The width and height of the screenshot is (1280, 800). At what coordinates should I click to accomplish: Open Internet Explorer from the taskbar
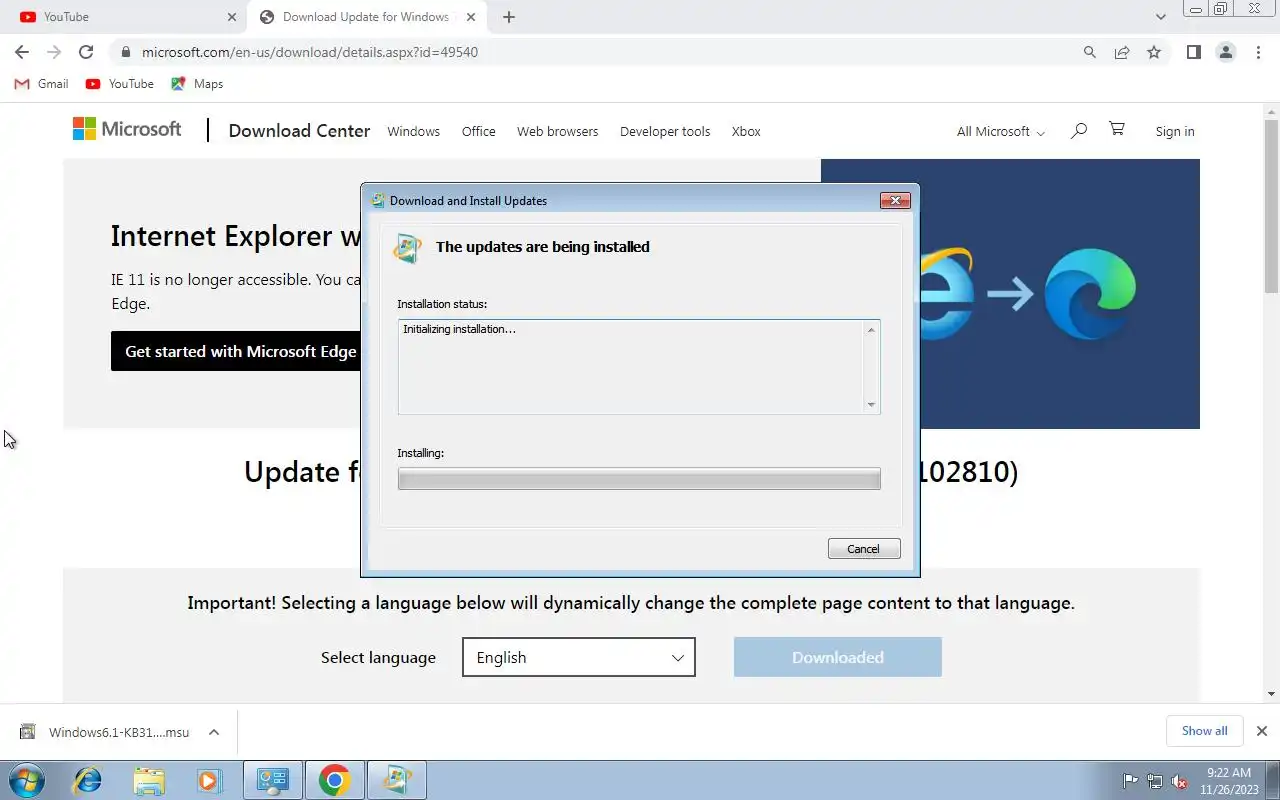(x=88, y=780)
